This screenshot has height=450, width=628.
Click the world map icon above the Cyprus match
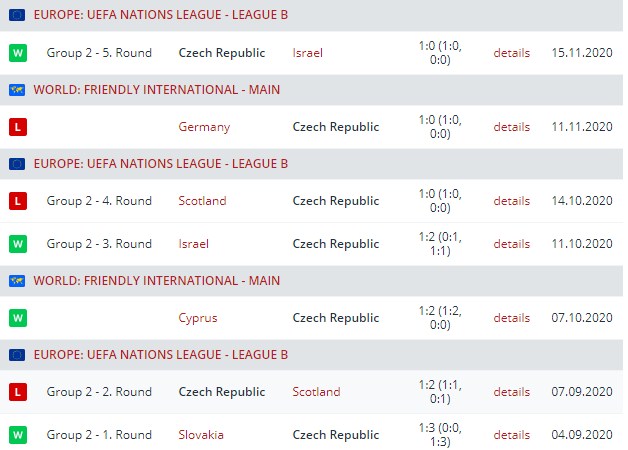pyautogui.click(x=17, y=280)
